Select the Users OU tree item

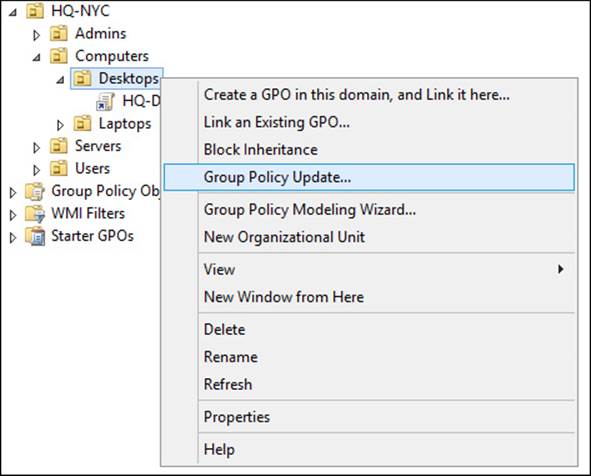click(92, 168)
